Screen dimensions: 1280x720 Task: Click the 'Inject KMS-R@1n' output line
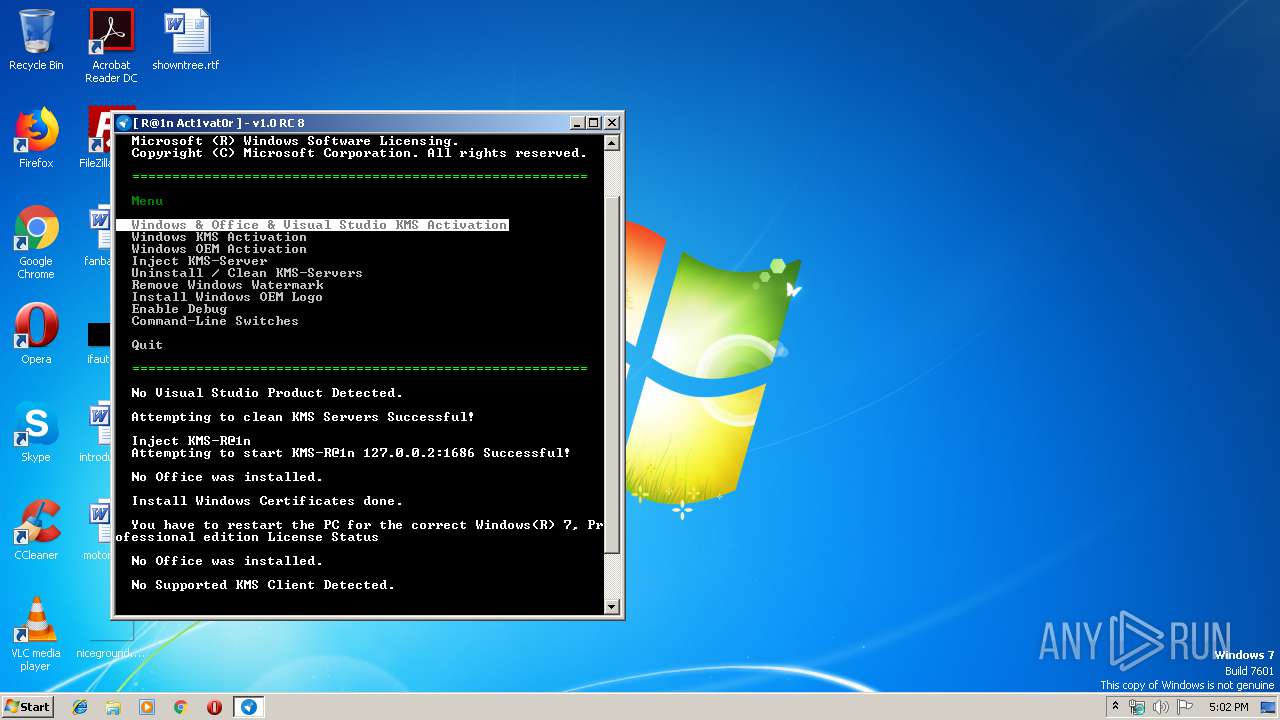pos(191,441)
